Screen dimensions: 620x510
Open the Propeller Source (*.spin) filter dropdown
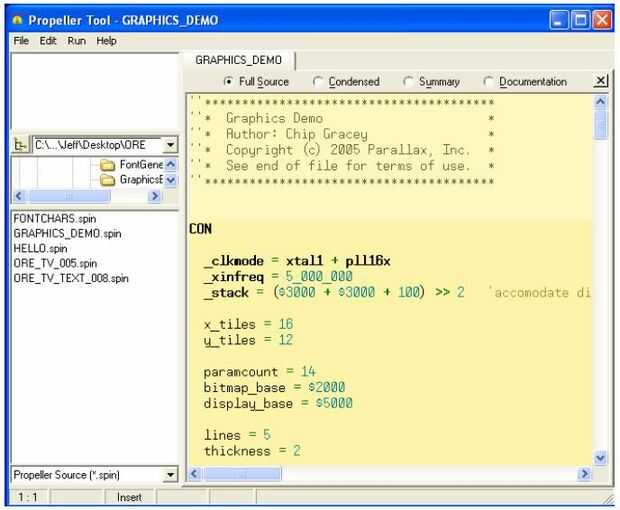coord(170,475)
